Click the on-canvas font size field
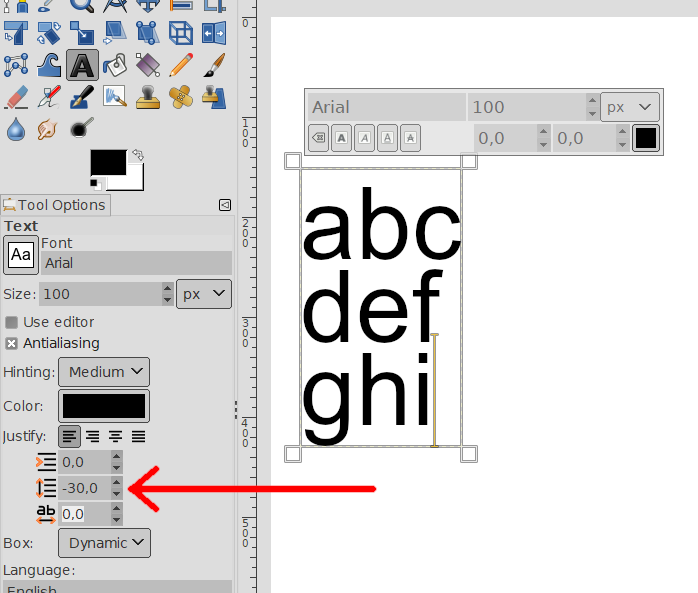Image resolution: width=698 pixels, height=593 pixels. pyautogui.click(x=527, y=107)
